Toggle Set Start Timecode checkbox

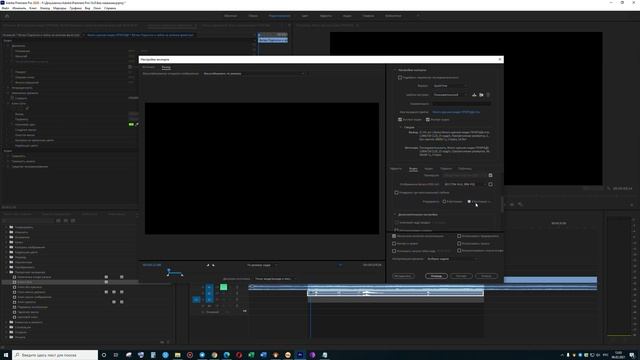point(394,251)
